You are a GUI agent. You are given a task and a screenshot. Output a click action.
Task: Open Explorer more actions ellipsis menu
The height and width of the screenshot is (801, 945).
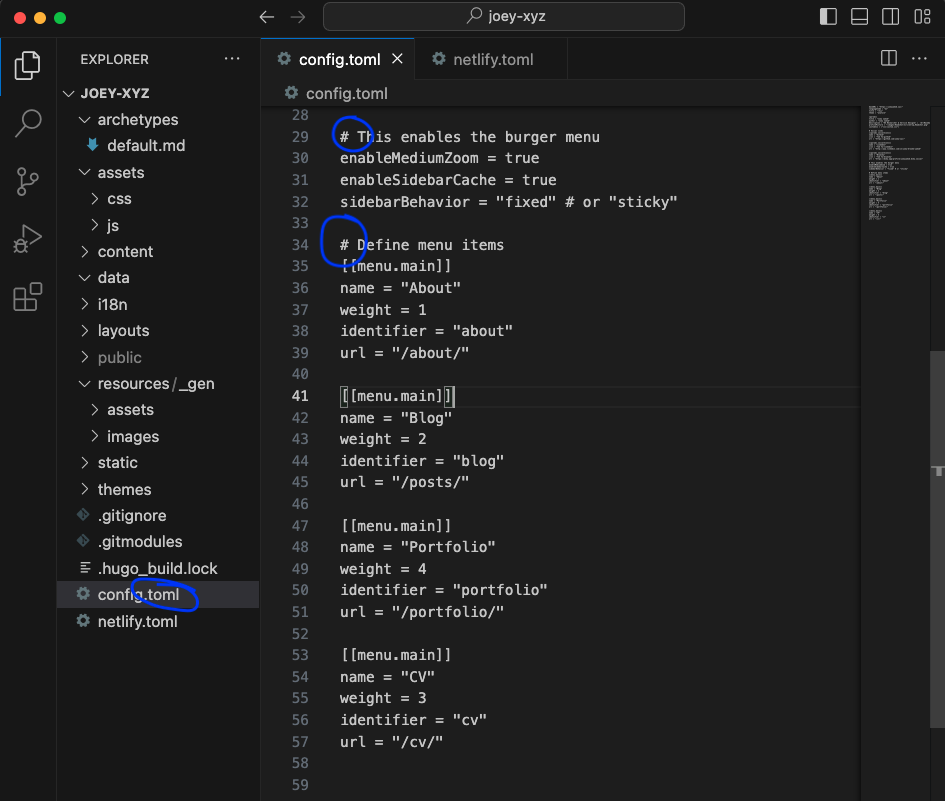232,59
